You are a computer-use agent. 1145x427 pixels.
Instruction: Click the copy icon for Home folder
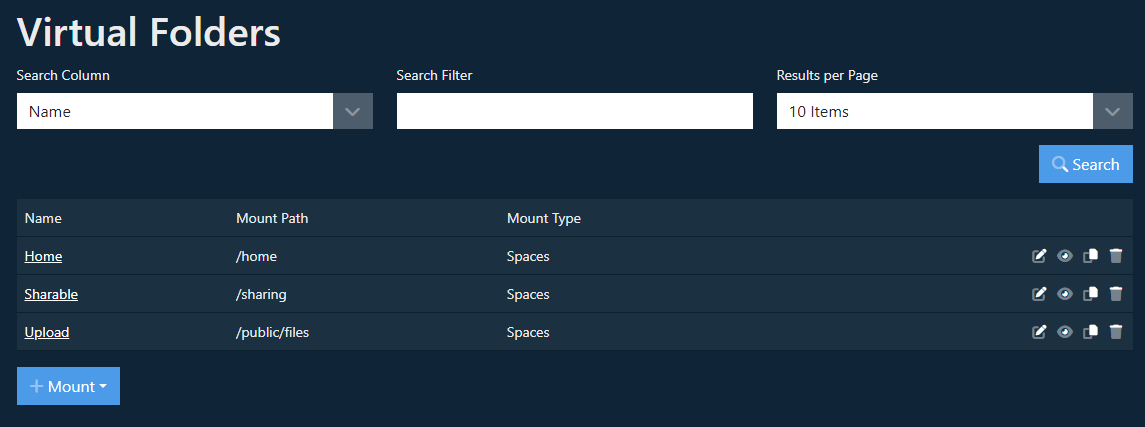click(x=1090, y=255)
